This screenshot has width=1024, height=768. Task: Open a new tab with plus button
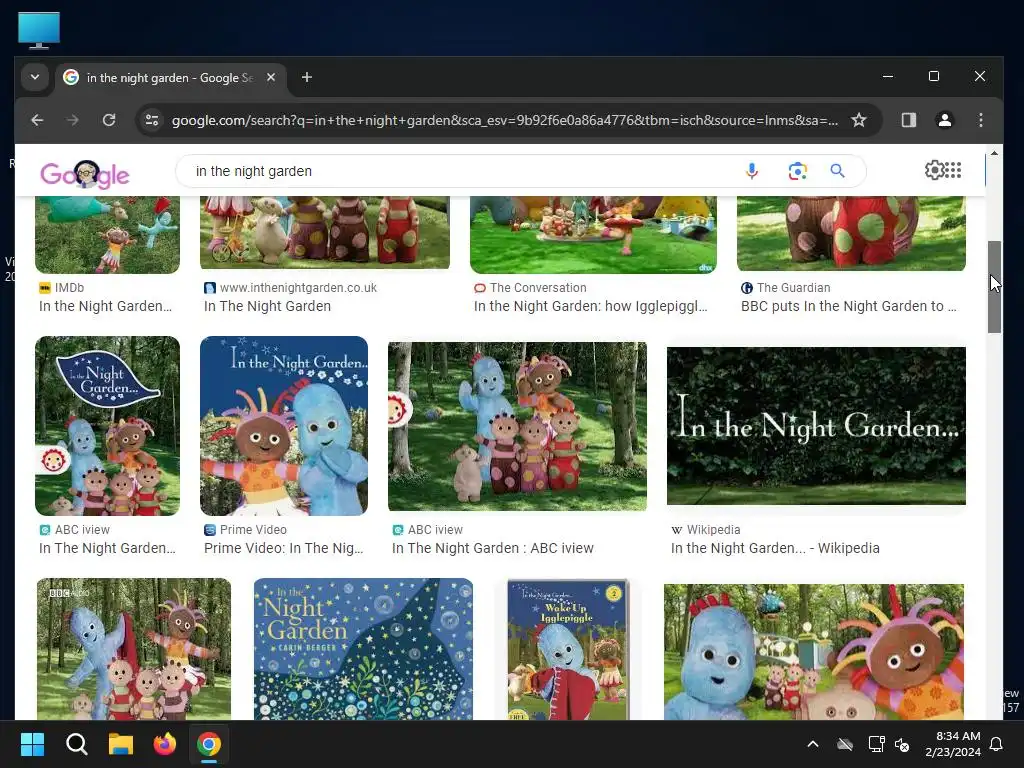pyautogui.click(x=306, y=77)
